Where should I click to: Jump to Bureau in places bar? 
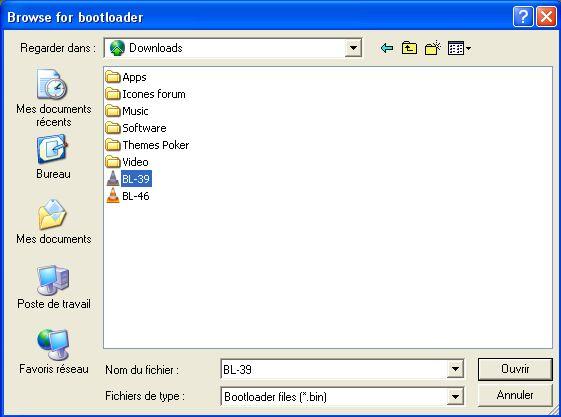[x=53, y=157]
